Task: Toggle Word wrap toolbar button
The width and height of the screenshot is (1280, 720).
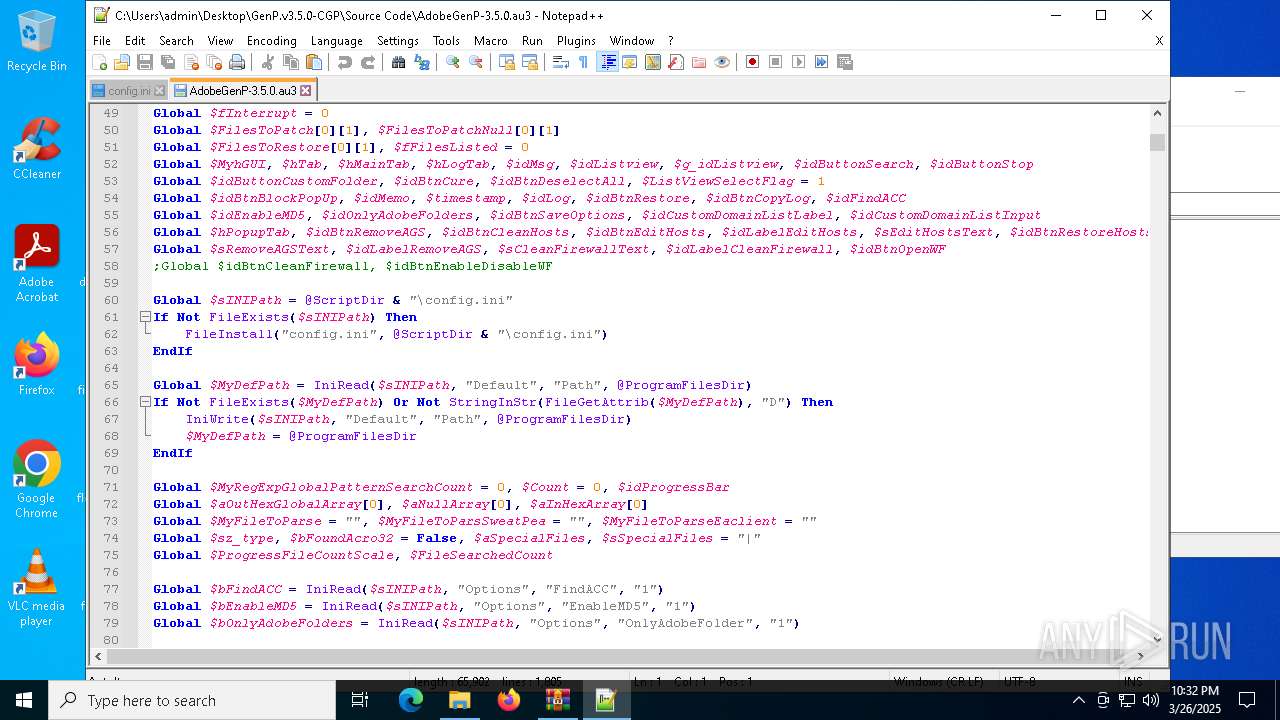Action: (561, 62)
